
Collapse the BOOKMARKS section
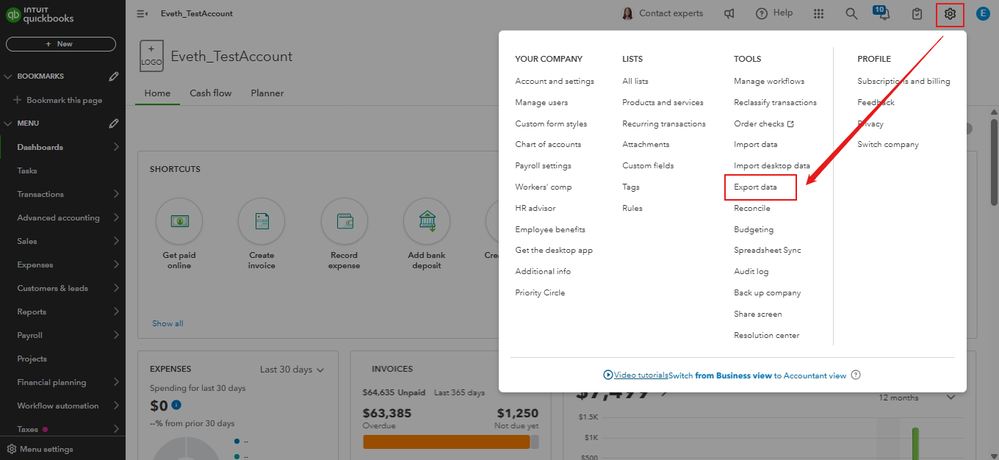8,77
